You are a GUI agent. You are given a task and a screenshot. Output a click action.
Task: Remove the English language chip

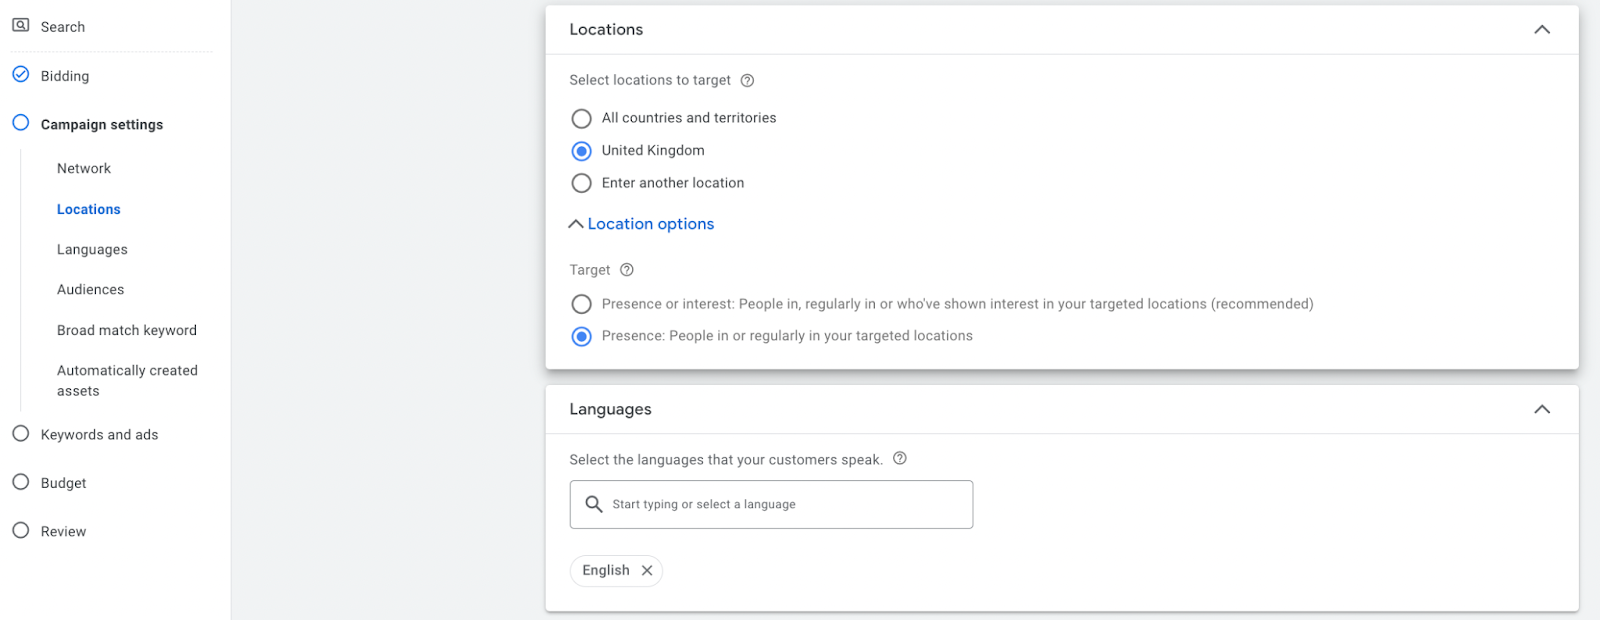pyautogui.click(x=647, y=571)
